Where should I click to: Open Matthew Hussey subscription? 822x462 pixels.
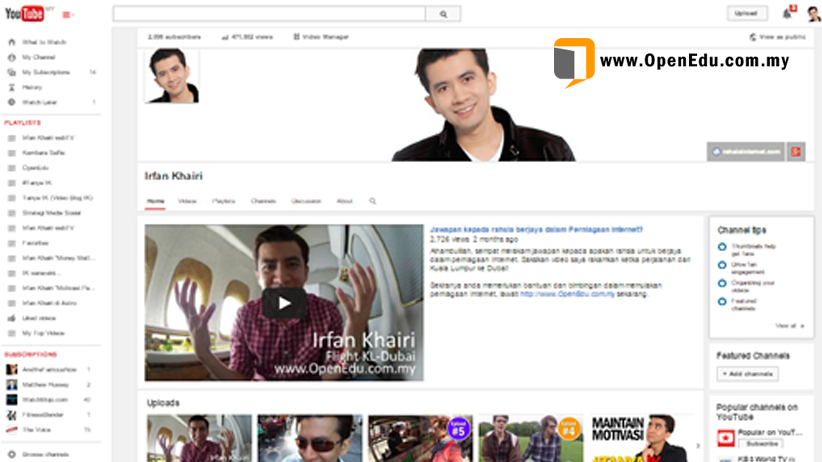click(x=45, y=384)
